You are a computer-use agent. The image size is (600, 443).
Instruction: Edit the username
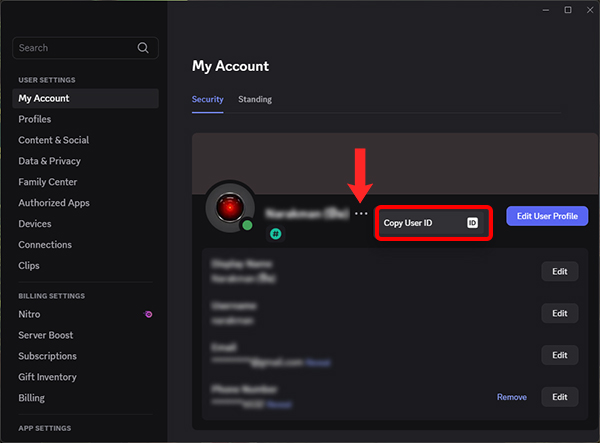click(x=559, y=313)
